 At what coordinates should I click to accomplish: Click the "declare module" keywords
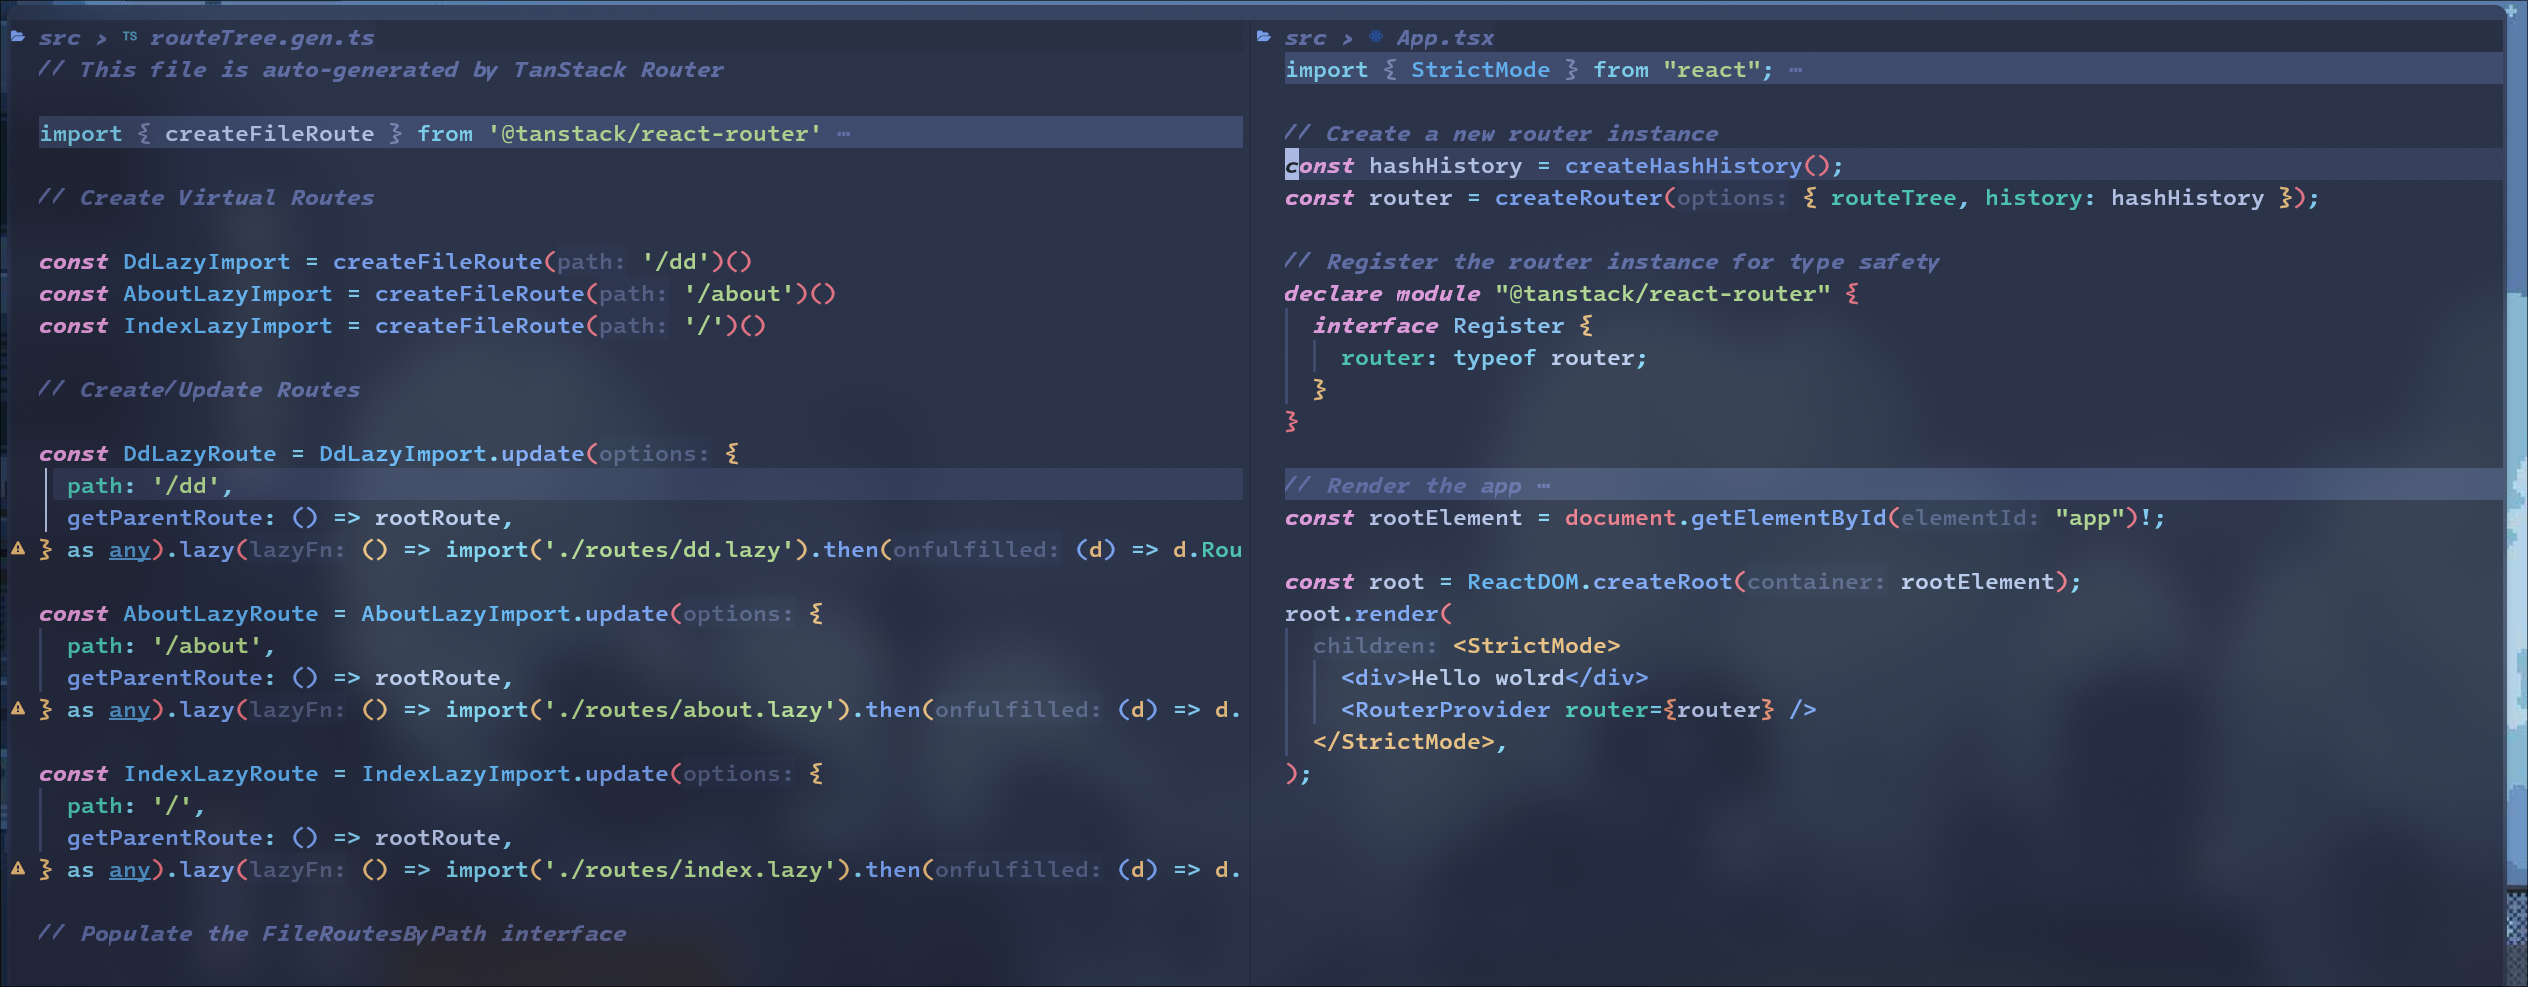click(1382, 294)
